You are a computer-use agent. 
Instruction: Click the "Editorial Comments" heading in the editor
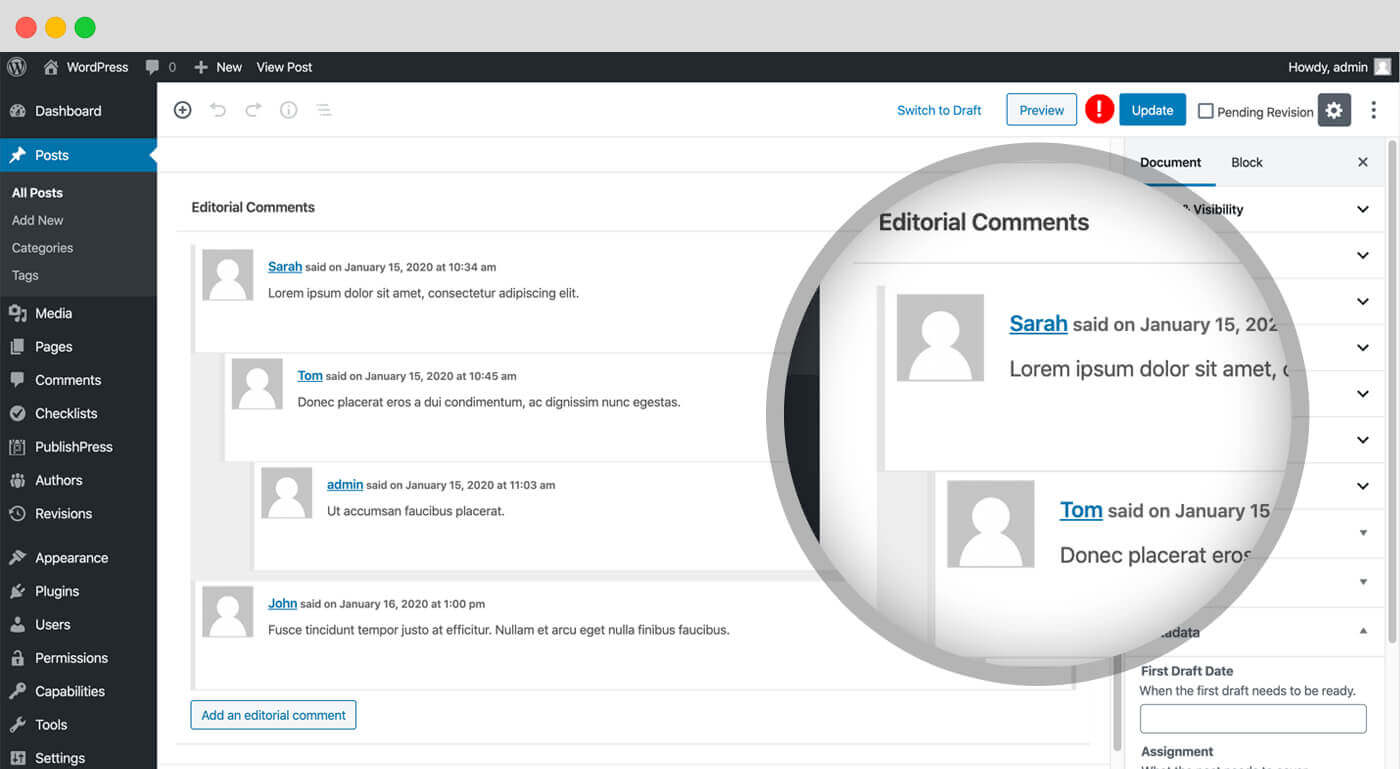coord(253,207)
